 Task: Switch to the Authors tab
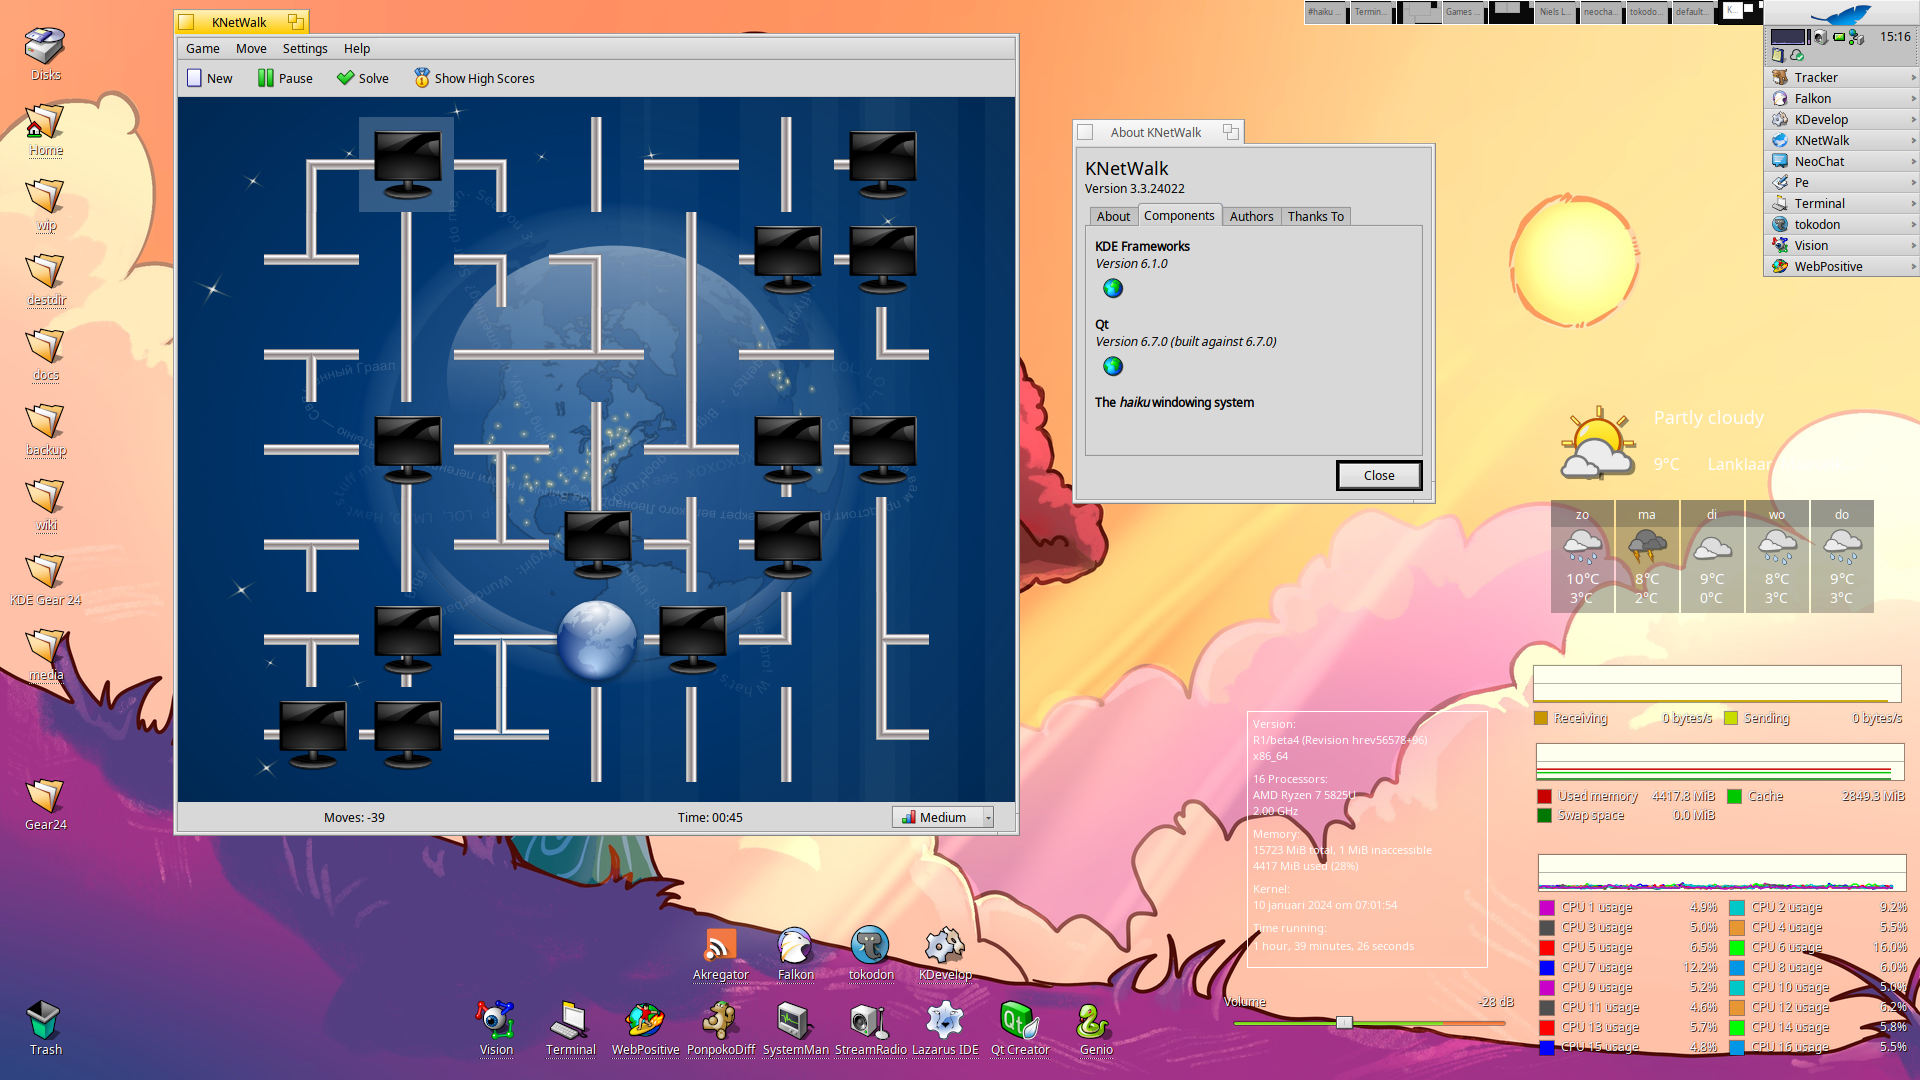coord(1251,217)
